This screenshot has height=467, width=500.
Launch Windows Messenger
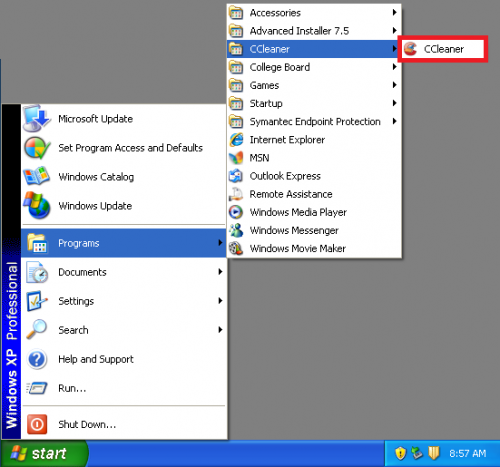tap(314, 230)
